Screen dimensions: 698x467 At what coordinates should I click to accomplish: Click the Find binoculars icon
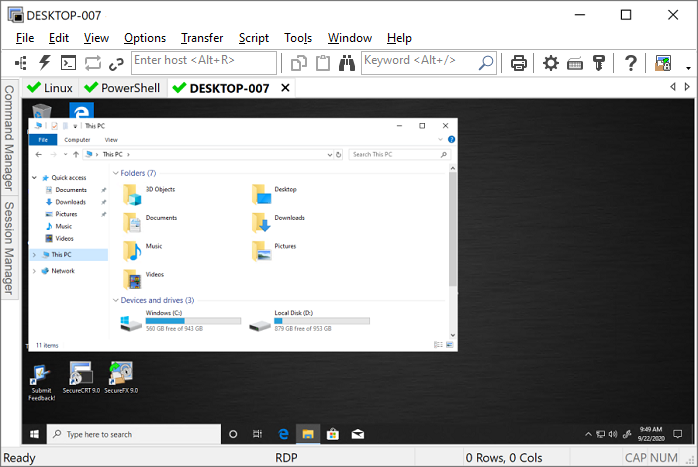347,63
